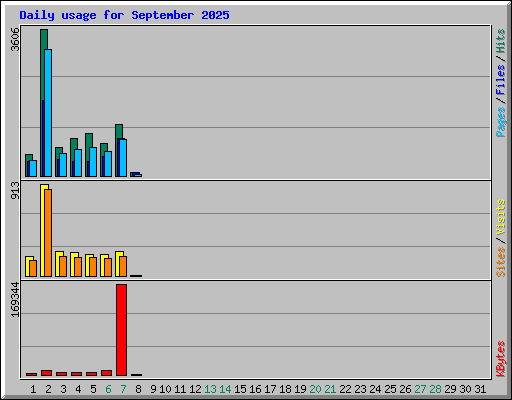Click day label 9 on the axis
Image resolution: width=512 pixels, height=400 pixels.
(153, 389)
